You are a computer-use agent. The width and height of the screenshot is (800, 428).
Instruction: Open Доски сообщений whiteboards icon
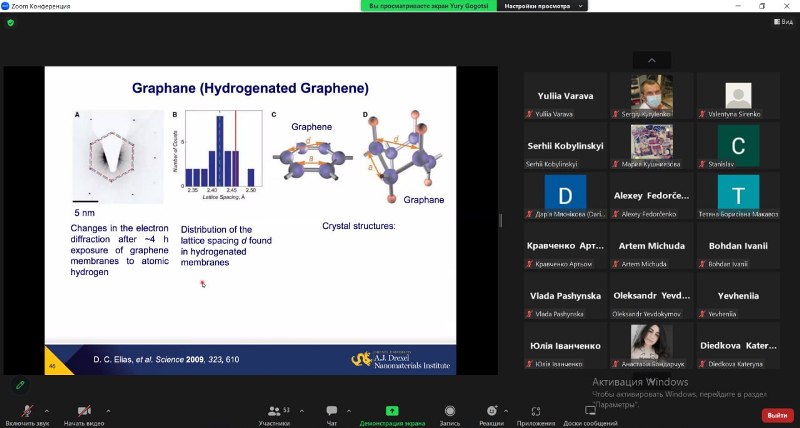point(590,411)
